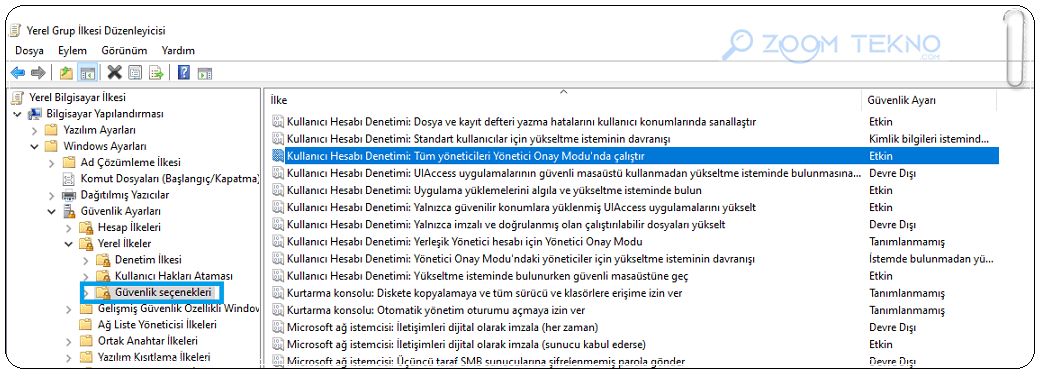Select 'Yalnızca imzalı ve doğrulanmış' policy
The width and height of the screenshot is (1040, 374).
(x=506, y=224)
